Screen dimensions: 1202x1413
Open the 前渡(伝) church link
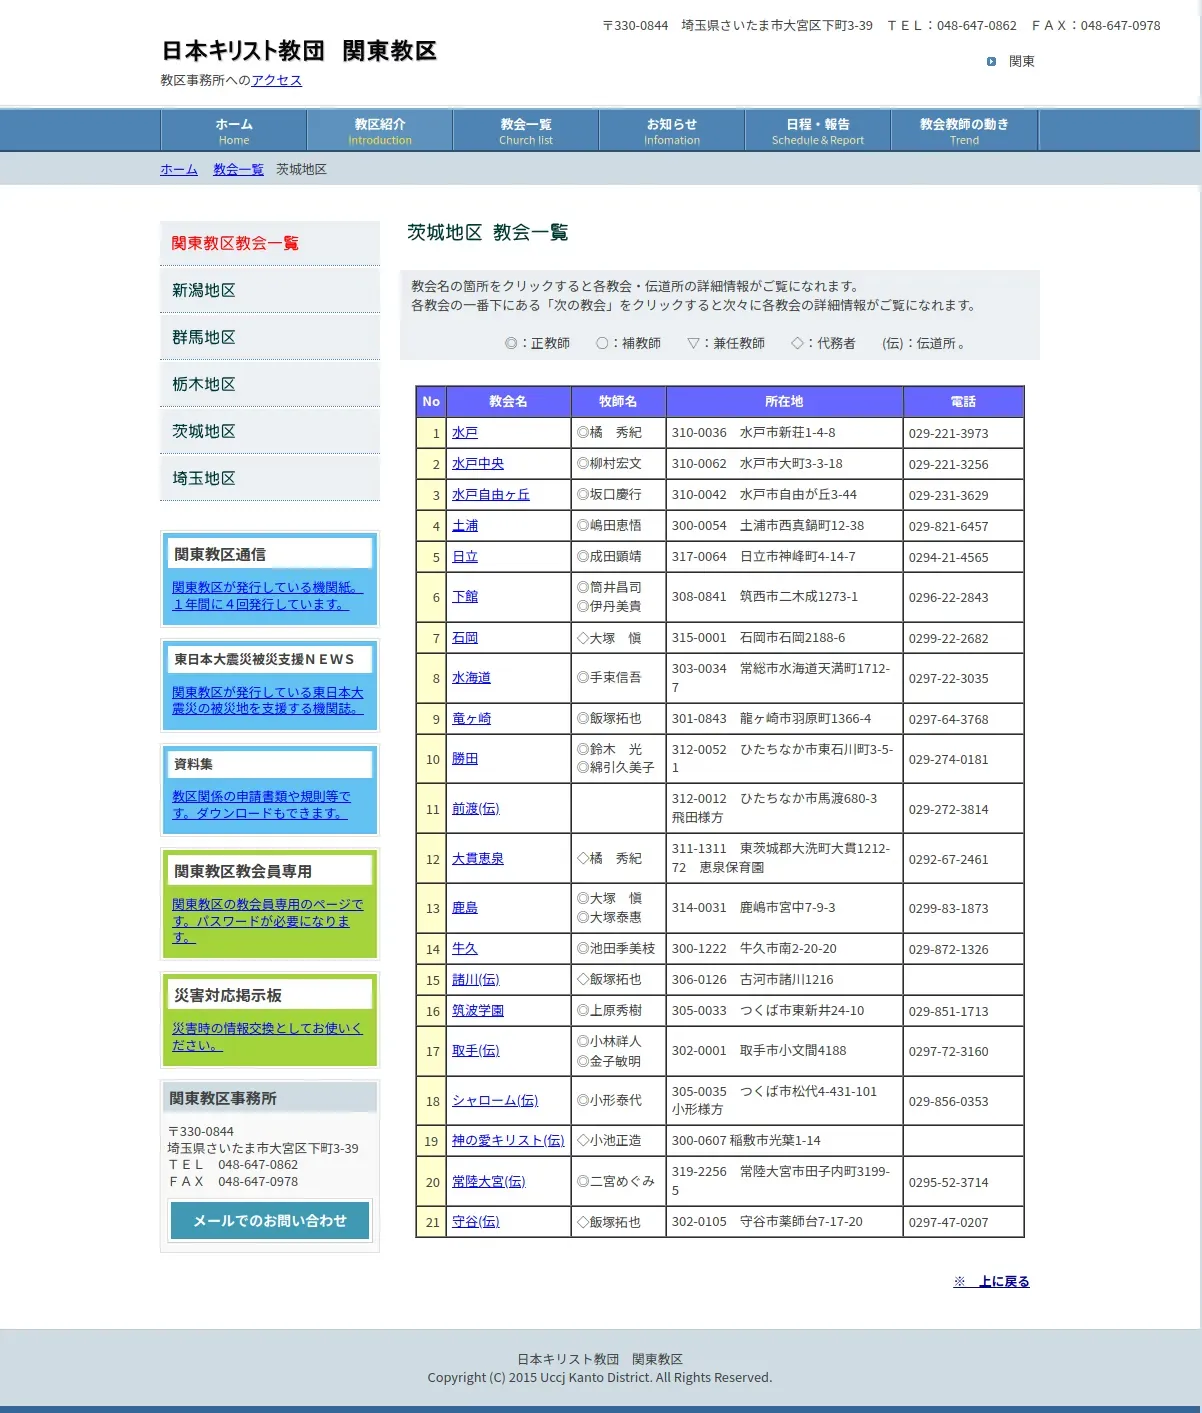[475, 809]
